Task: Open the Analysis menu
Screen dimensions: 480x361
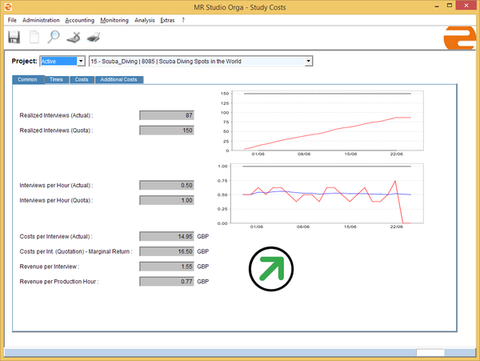Action: click(x=145, y=20)
